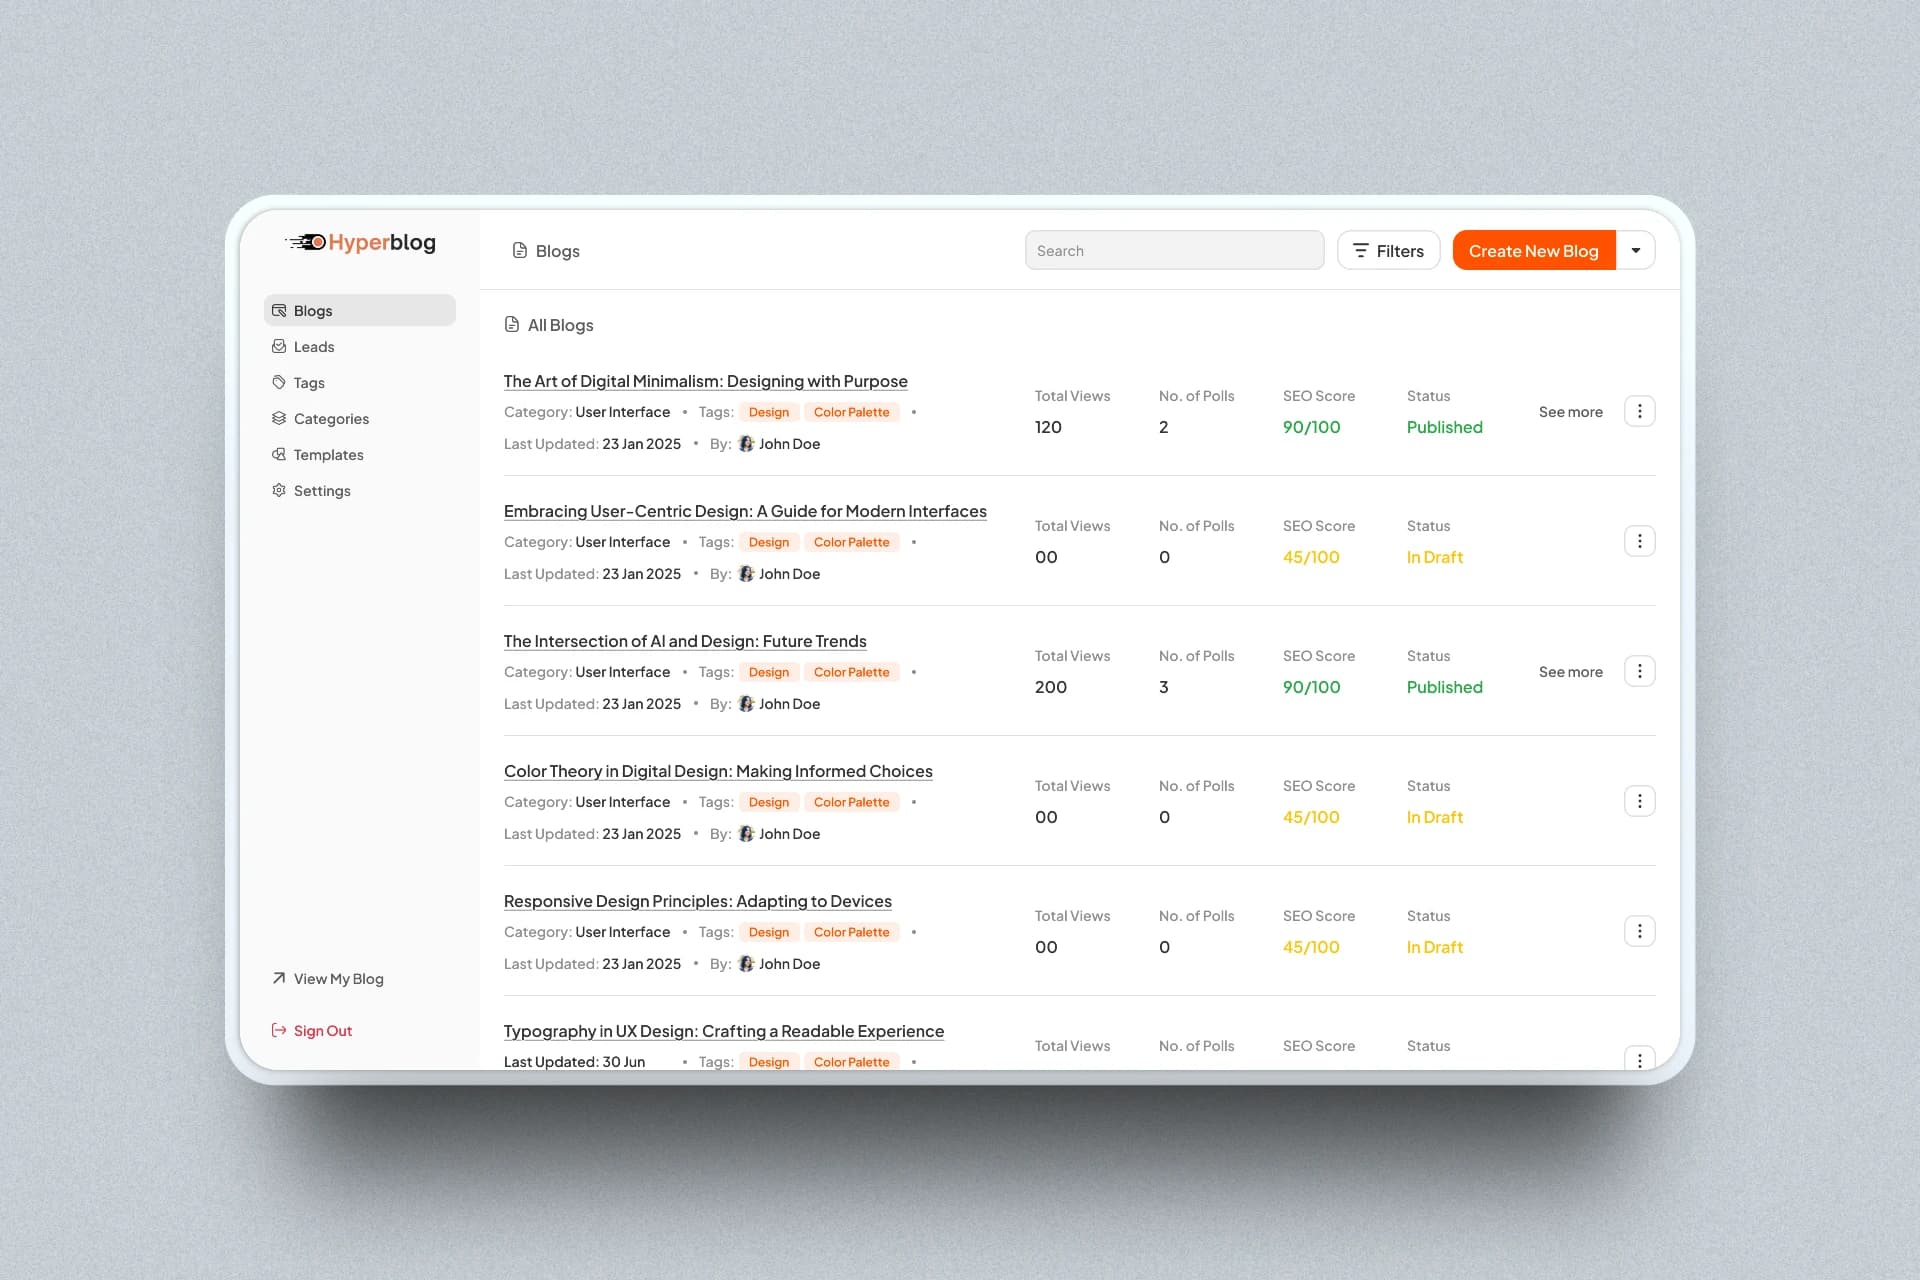This screenshot has width=1920, height=1280.
Task: Click the 45/100 SEO score on Color Theory
Action: tap(1310, 816)
